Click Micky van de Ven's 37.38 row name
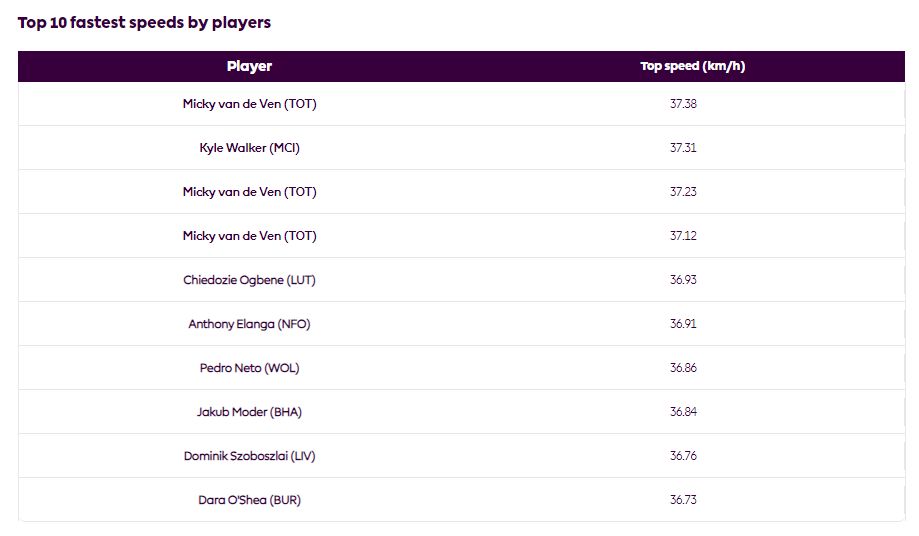The image size is (919, 536). tap(249, 104)
